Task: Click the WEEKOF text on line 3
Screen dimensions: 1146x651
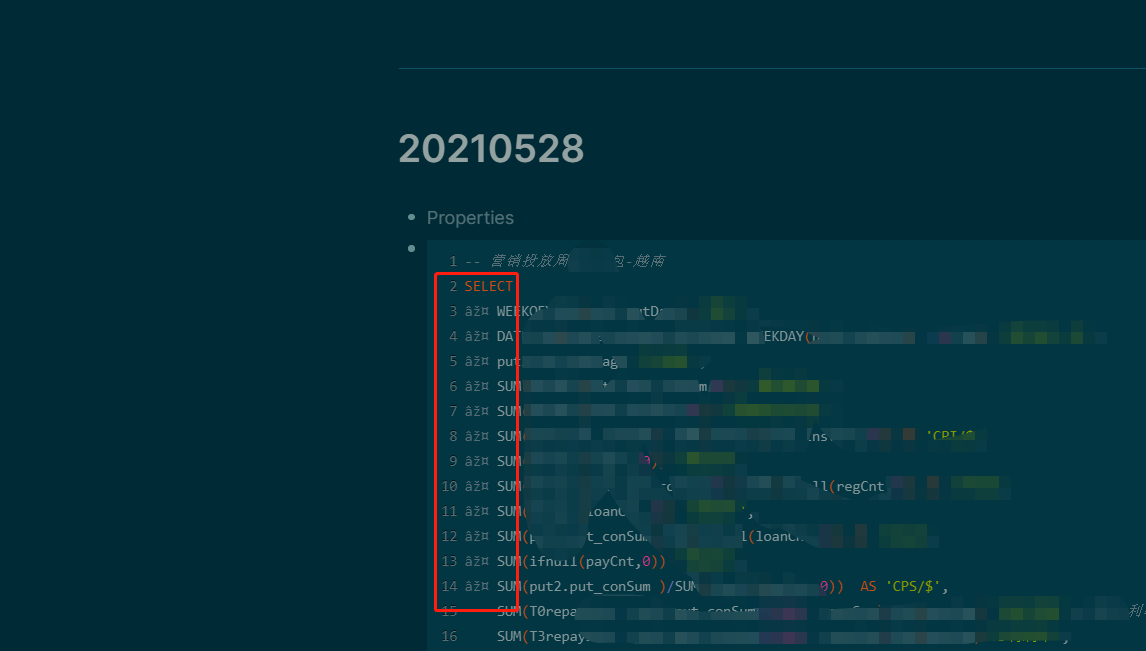Action: click(x=521, y=311)
